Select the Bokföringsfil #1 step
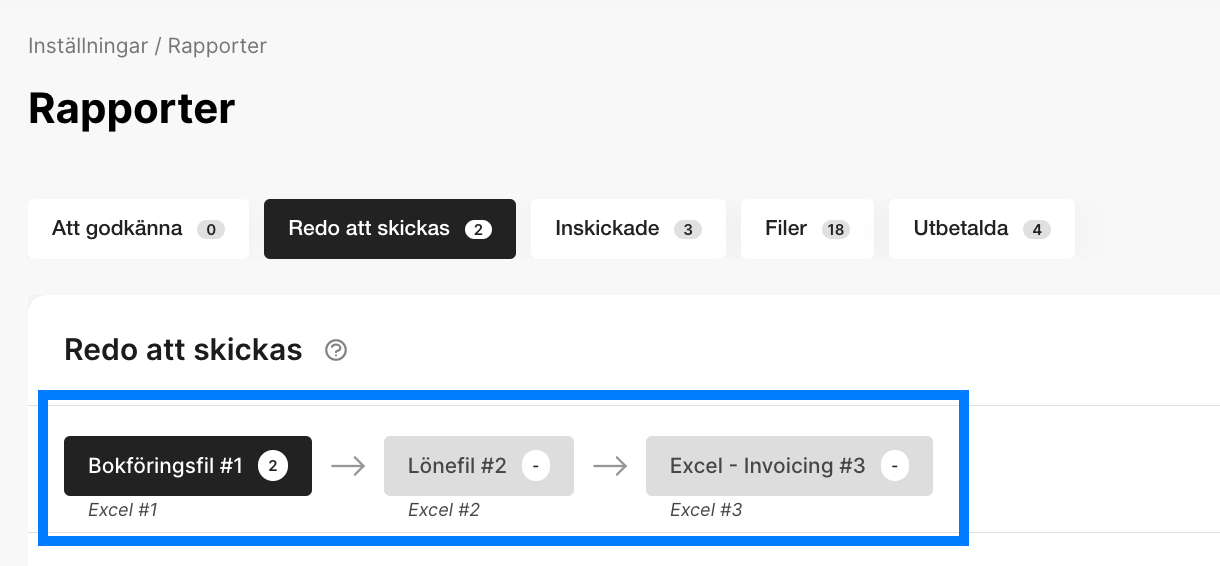1220x566 pixels. click(x=166, y=466)
